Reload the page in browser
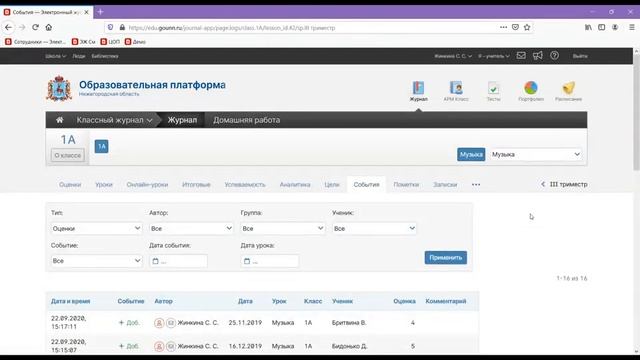 click(35, 27)
